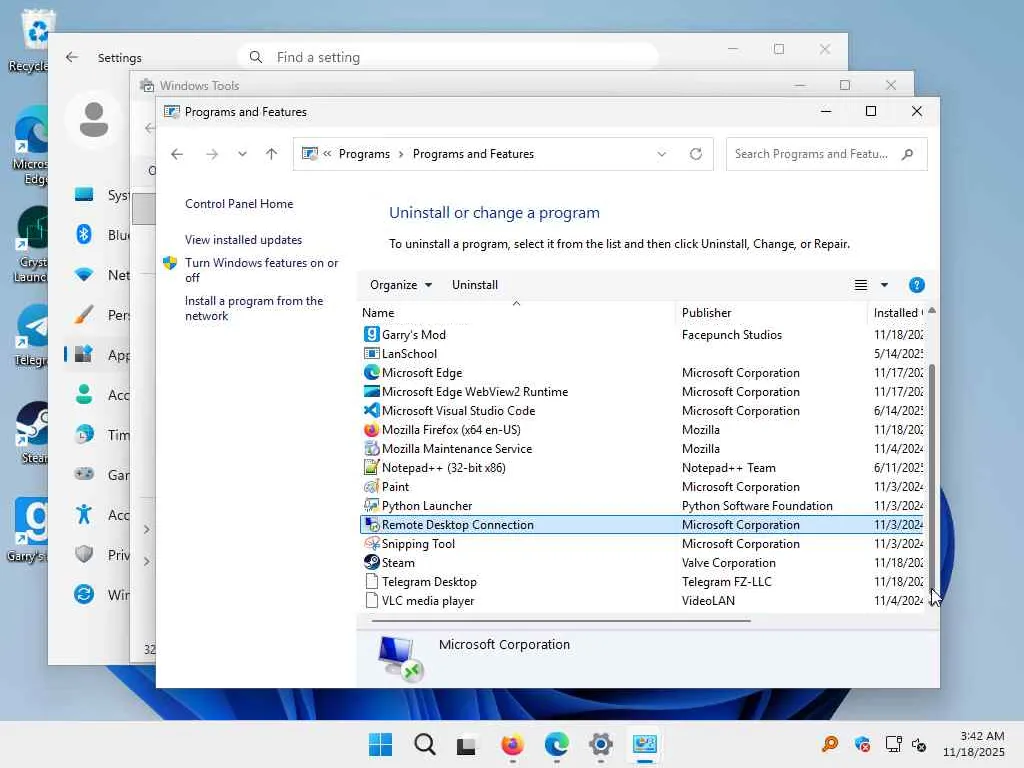Sort by the Installed On column header
Screen dimensions: 1024x768
tap(895, 313)
